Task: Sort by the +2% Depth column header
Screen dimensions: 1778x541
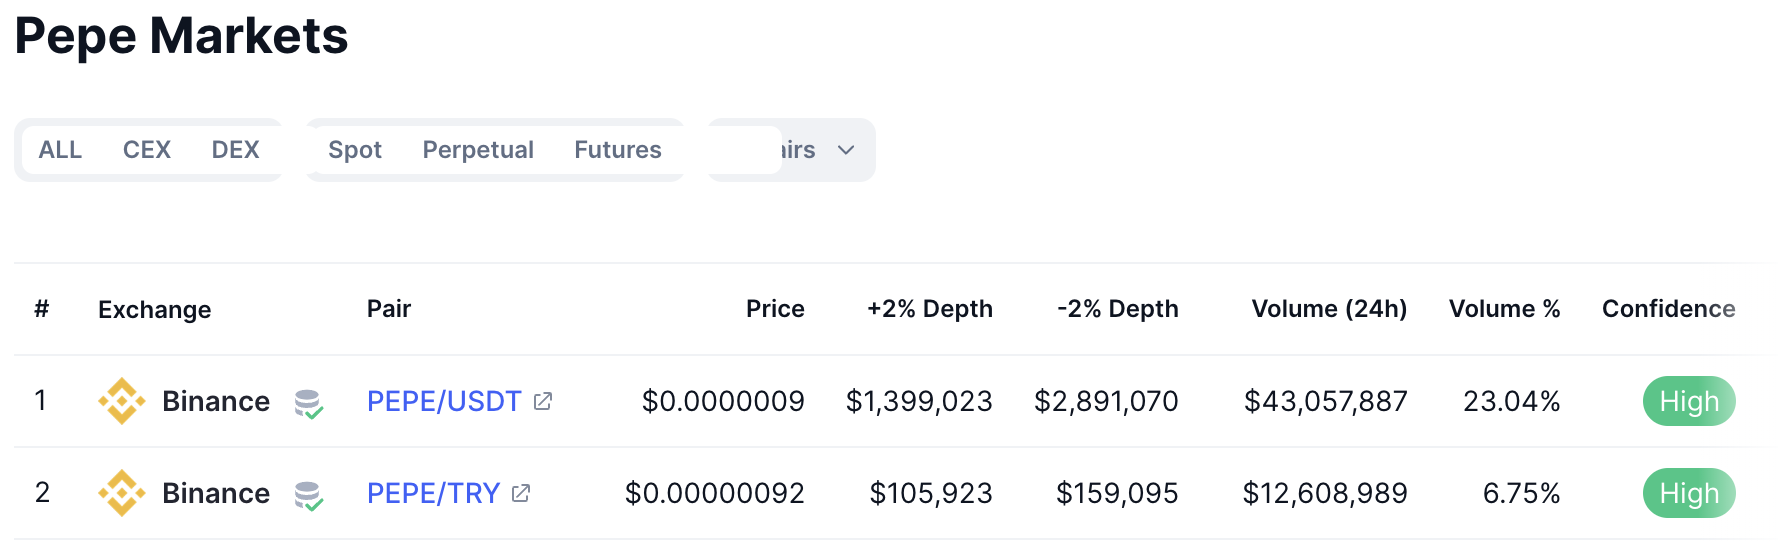Action: pos(930,309)
